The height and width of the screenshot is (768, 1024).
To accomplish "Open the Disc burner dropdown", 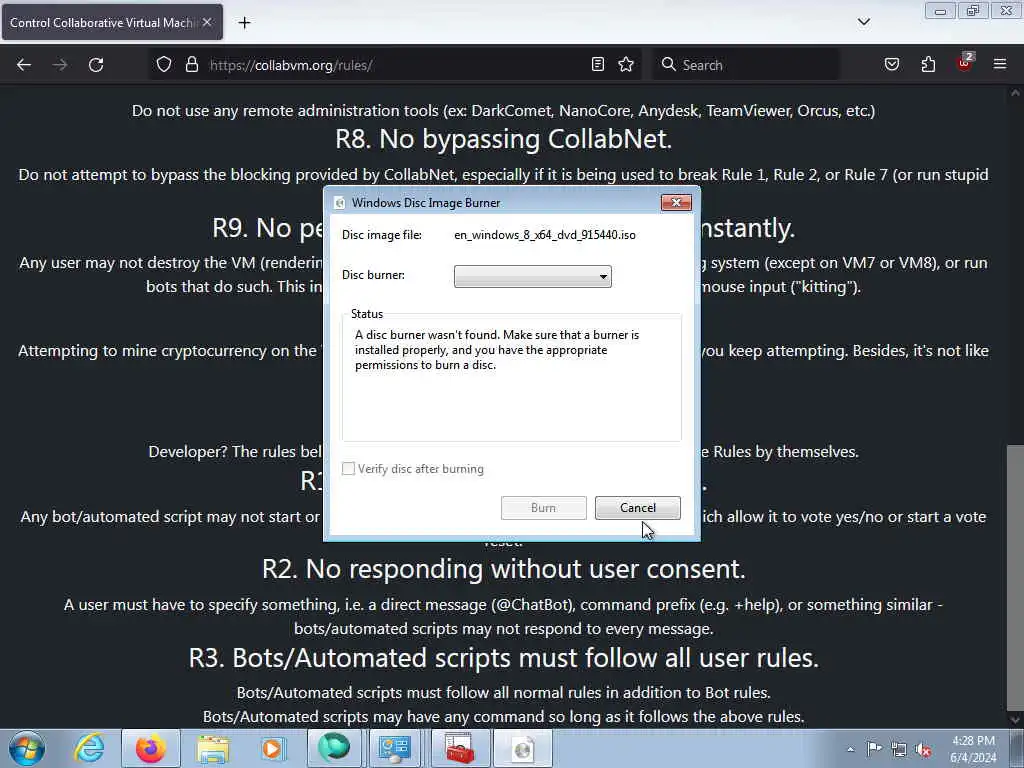I will tap(533, 276).
